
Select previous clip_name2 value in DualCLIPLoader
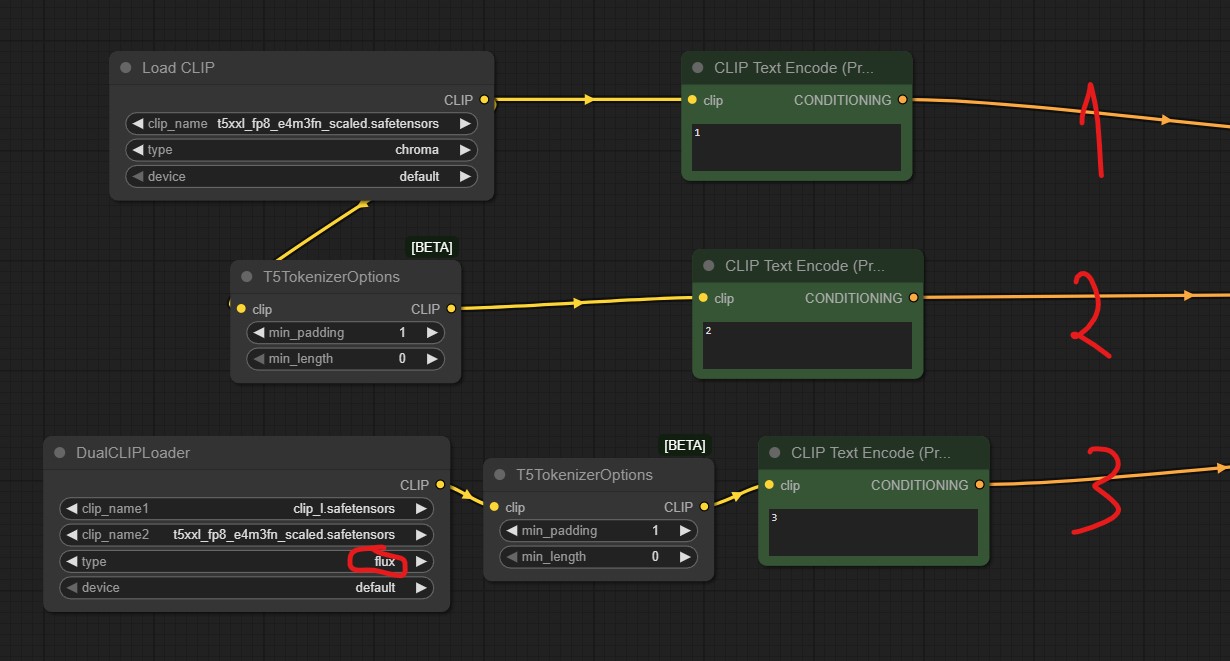tap(72, 535)
